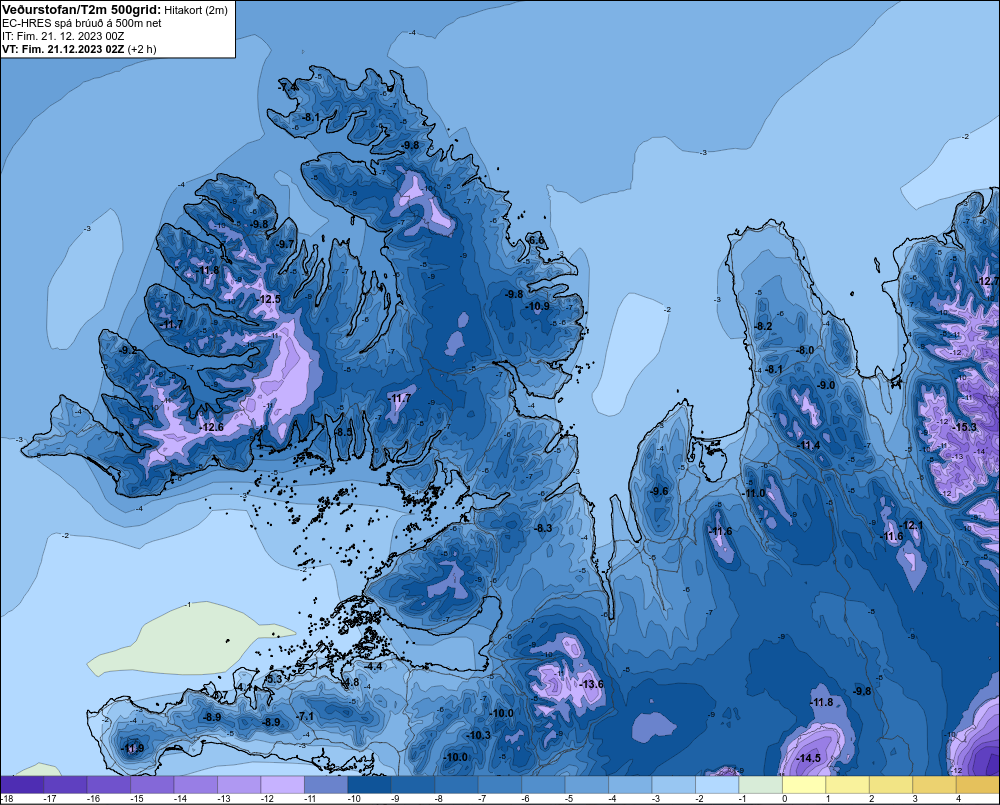The image size is (1000, 805).
Task: Click the lilac legend swatch between -12 and -11
Action: pyautogui.click(x=283, y=784)
